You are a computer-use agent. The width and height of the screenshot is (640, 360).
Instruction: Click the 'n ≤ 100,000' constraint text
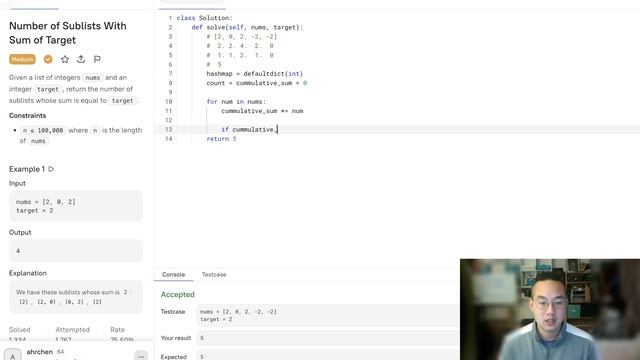pyautogui.click(x=42, y=130)
